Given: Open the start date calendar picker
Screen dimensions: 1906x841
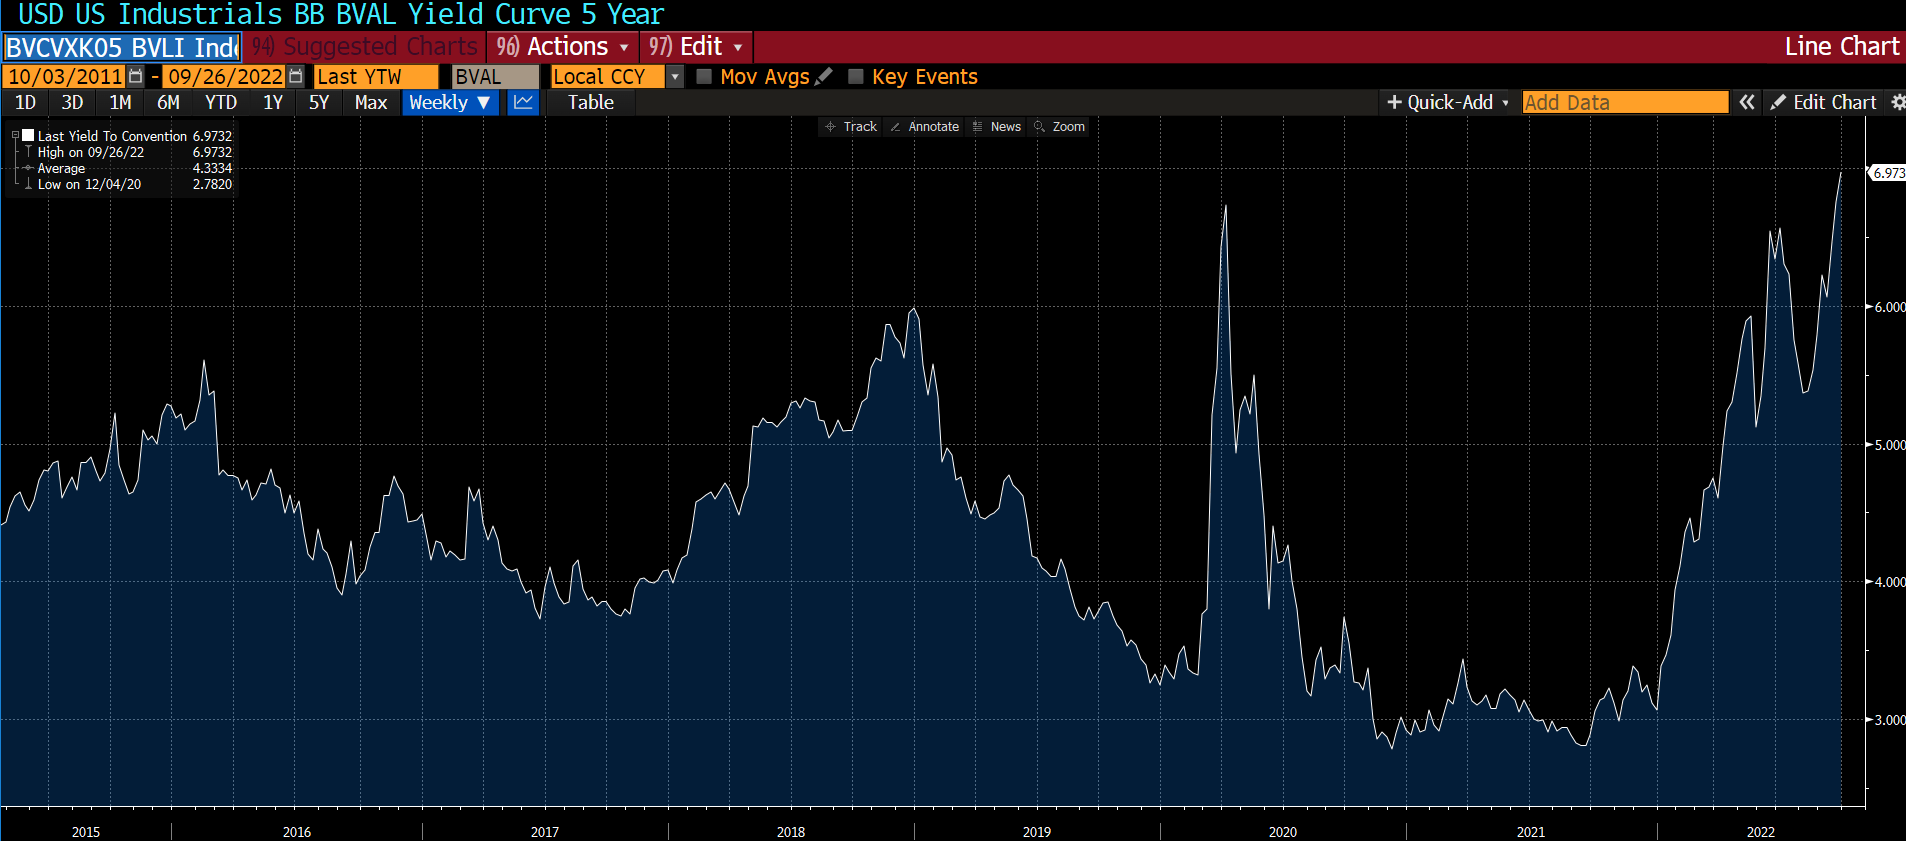Looking at the screenshot, I should tap(136, 77).
